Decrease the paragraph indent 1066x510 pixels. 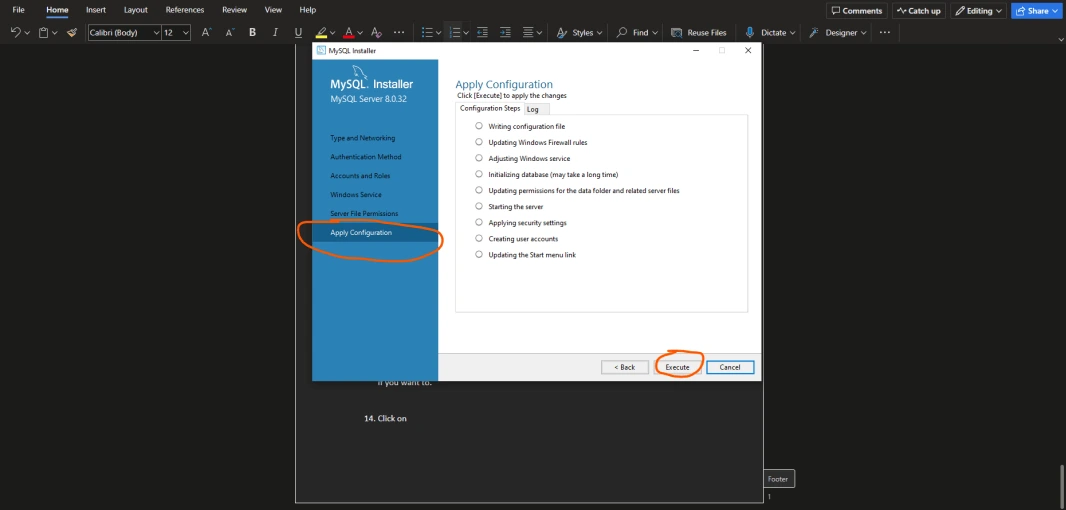482,32
